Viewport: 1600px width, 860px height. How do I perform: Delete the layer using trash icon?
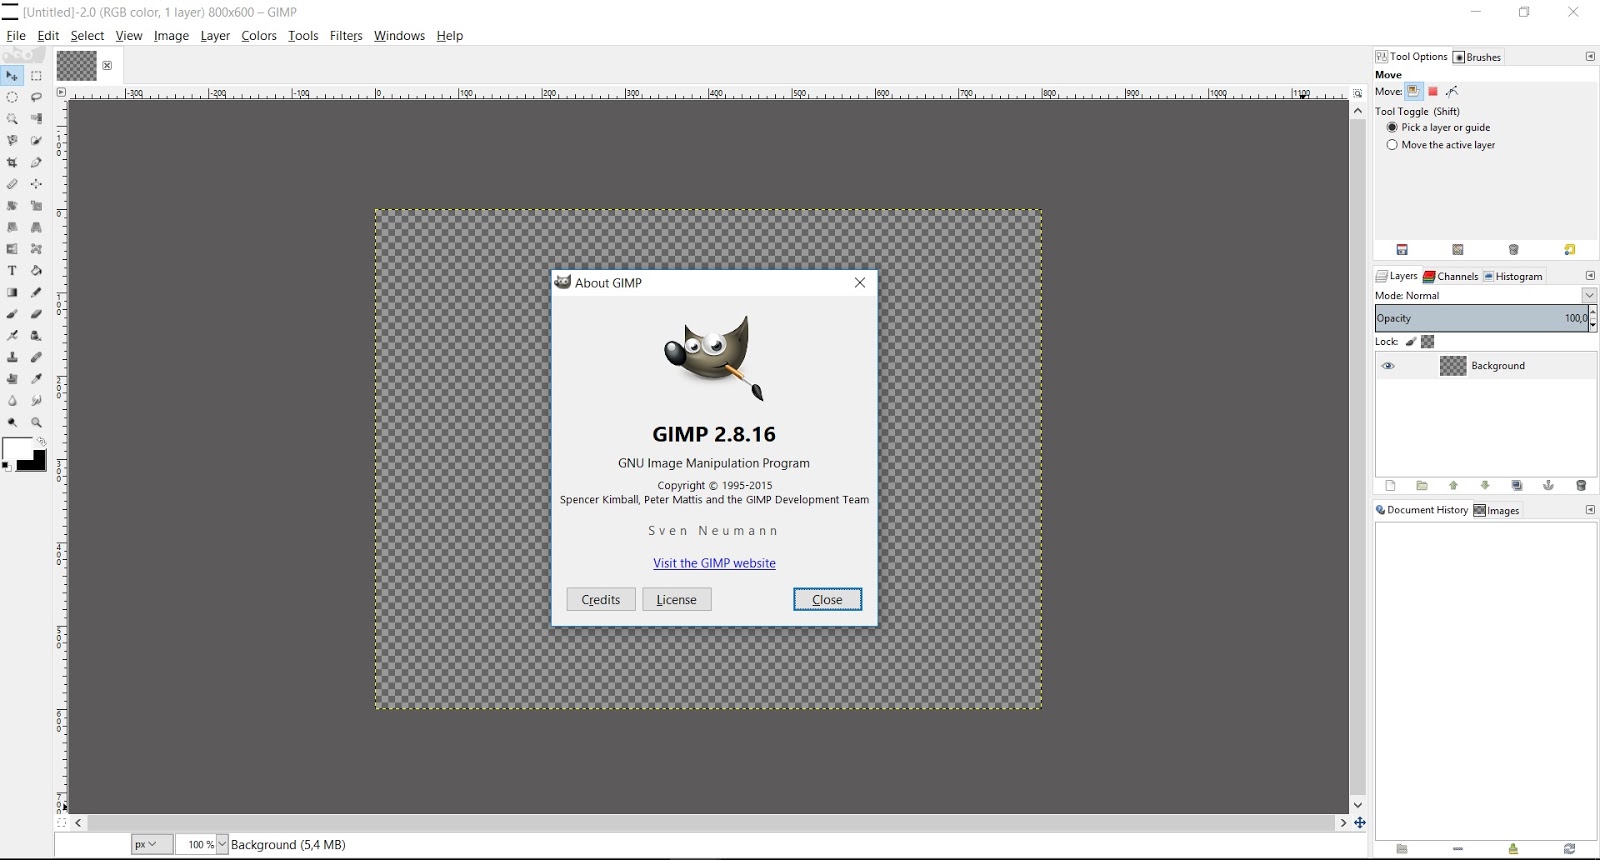1581,486
